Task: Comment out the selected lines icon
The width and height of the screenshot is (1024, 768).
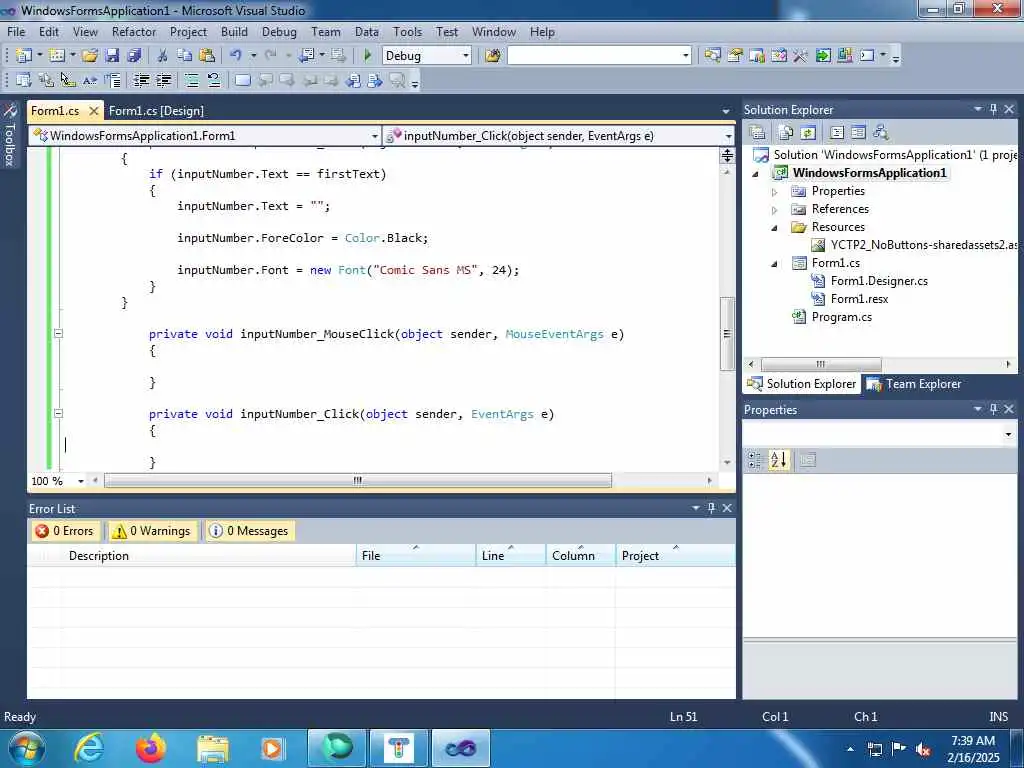Action: [x=191, y=80]
